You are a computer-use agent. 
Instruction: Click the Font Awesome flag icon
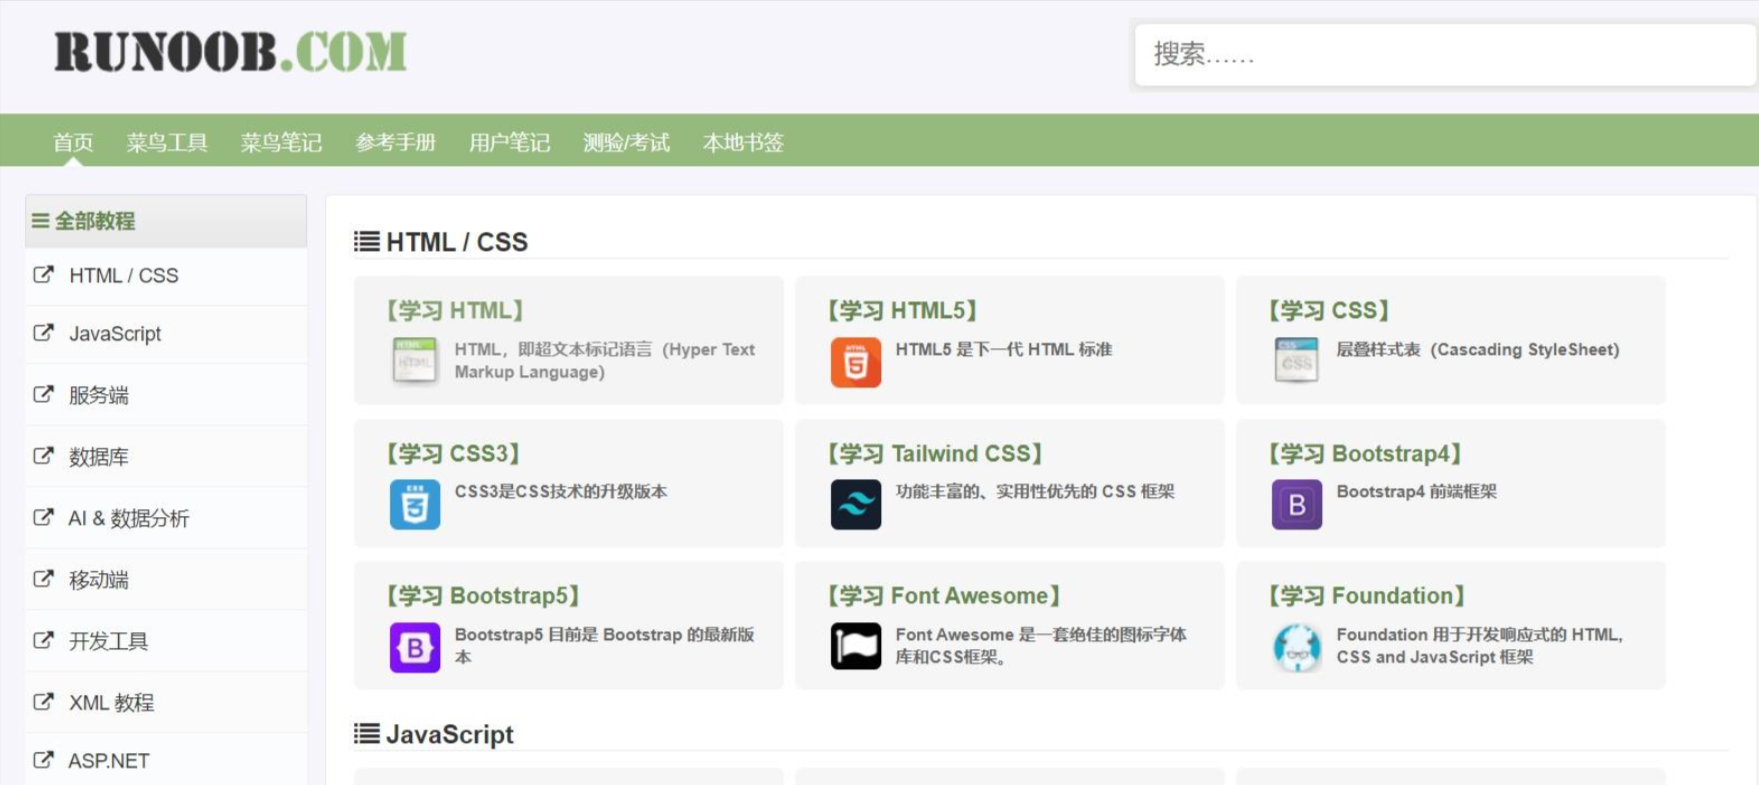pos(856,646)
